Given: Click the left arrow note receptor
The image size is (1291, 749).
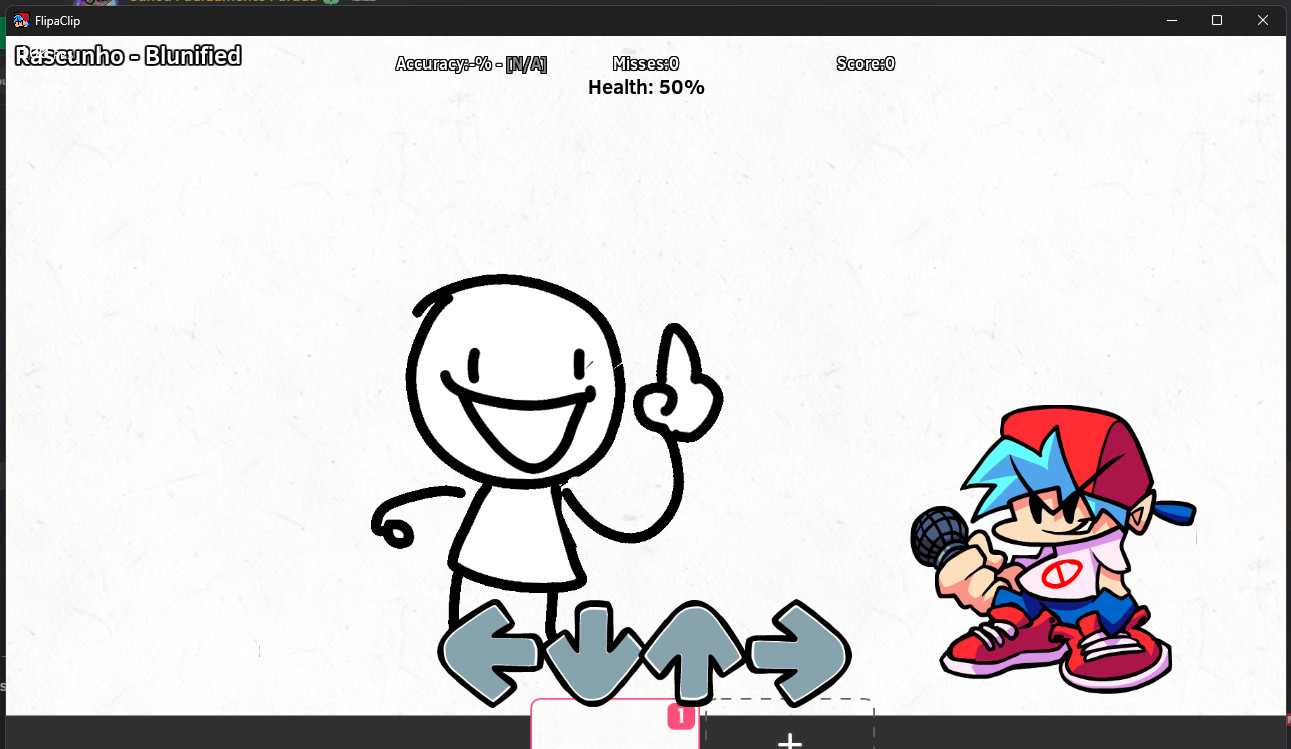Looking at the screenshot, I should [x=490, y=653].
